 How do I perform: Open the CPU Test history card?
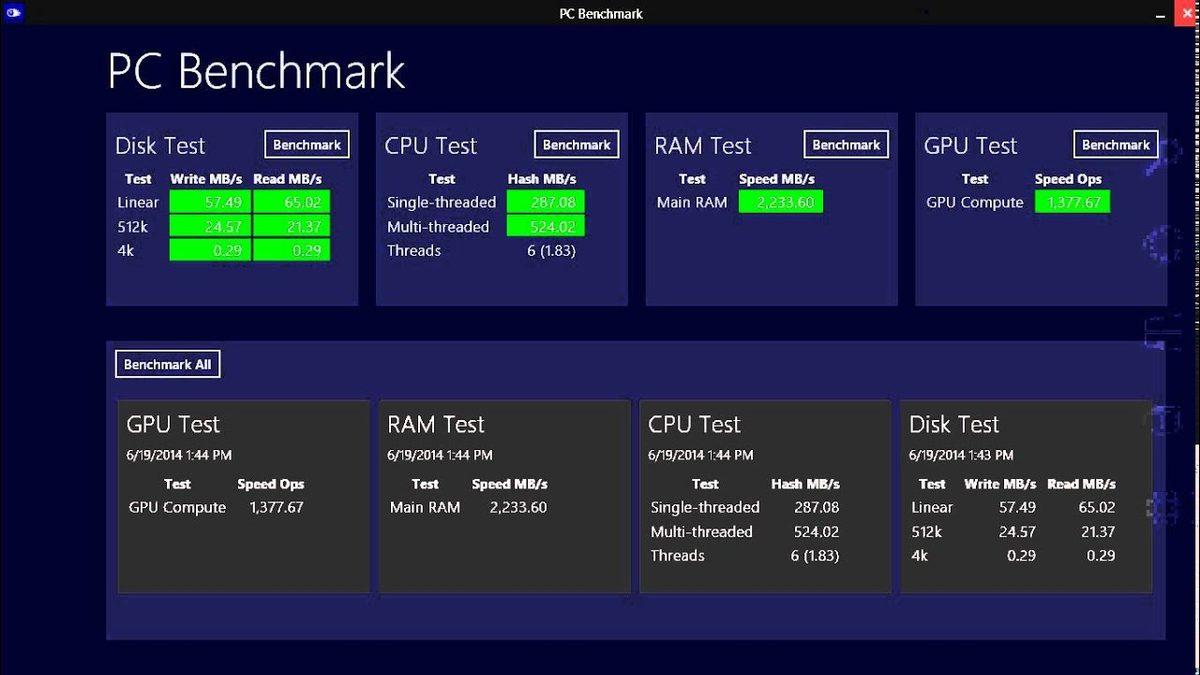(x=764, y=493)
